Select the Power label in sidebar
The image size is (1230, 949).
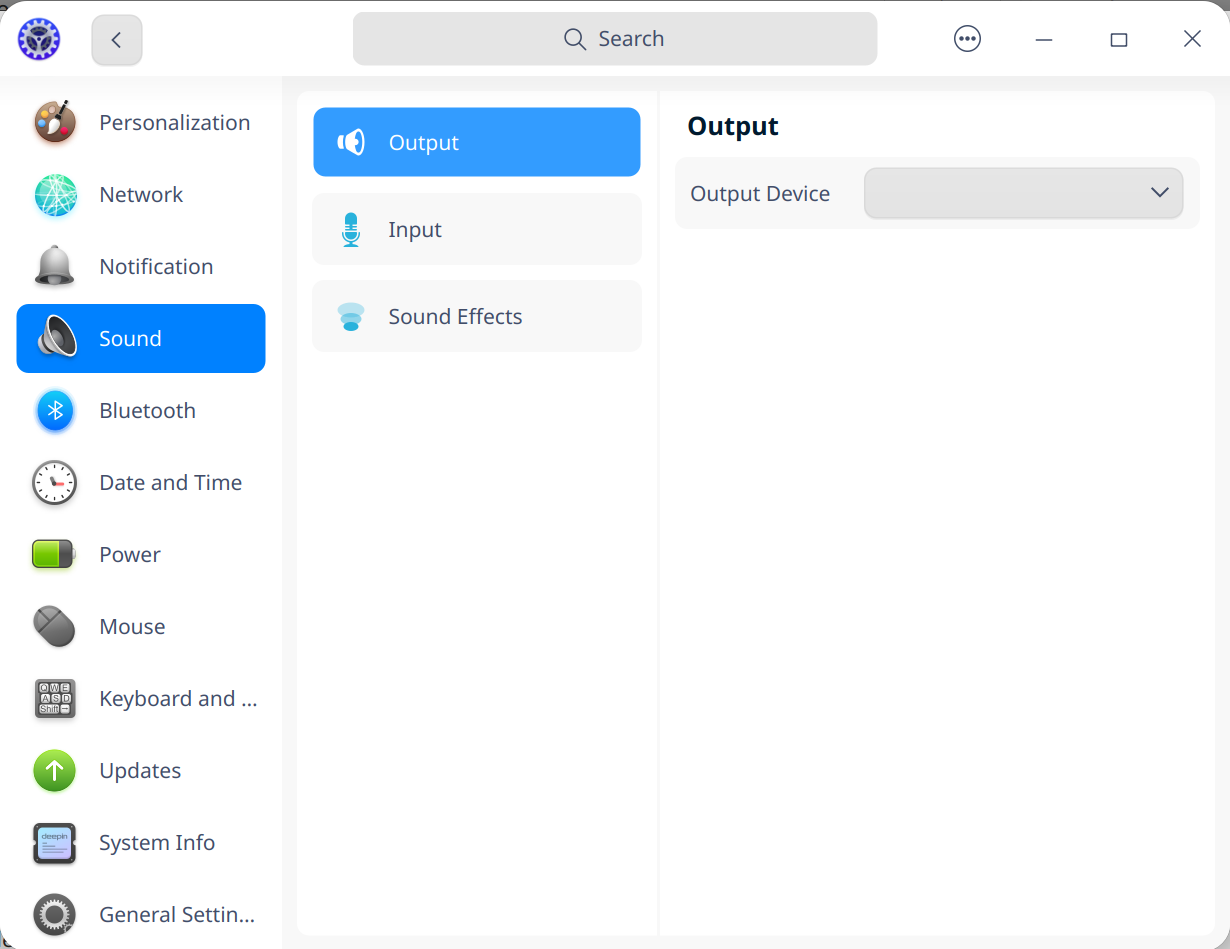pyautogui.click(x=130, y=555)
